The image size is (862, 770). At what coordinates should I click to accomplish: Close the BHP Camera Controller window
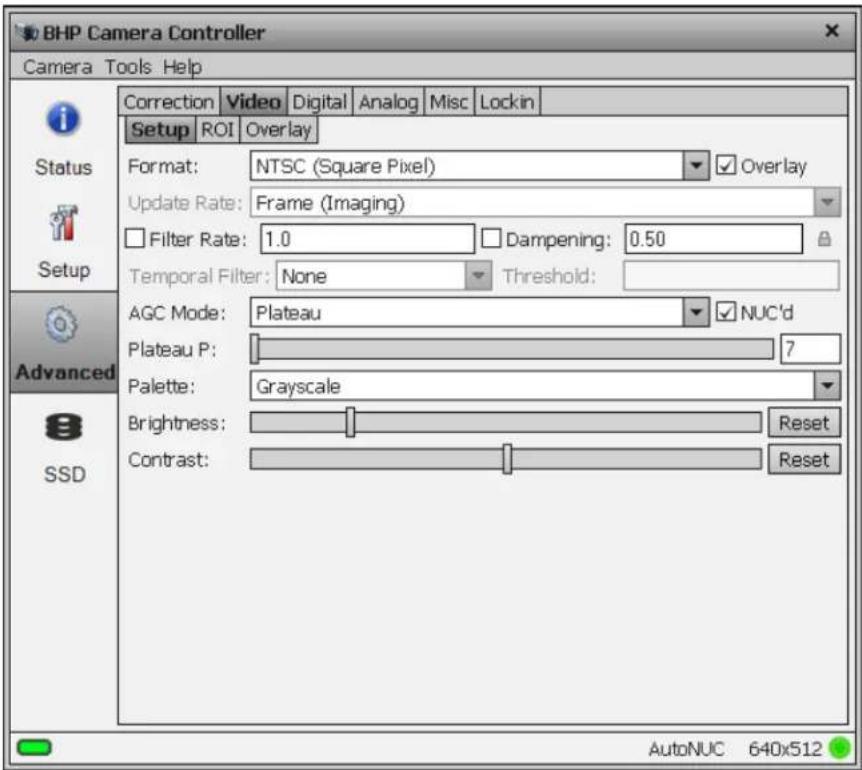coord(832,31)
